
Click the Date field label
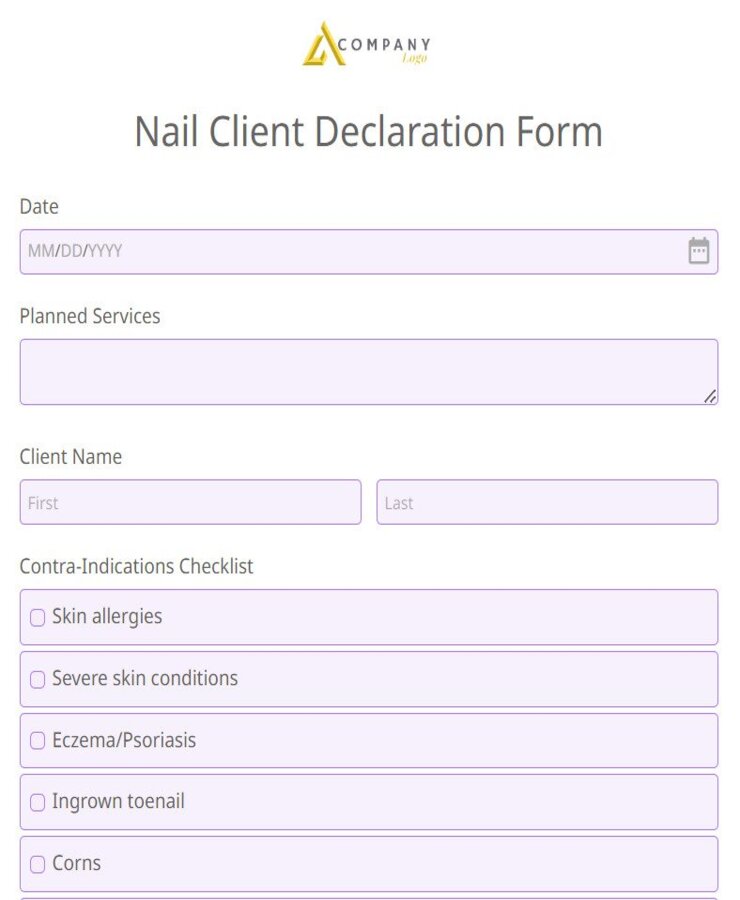[39, 208]
